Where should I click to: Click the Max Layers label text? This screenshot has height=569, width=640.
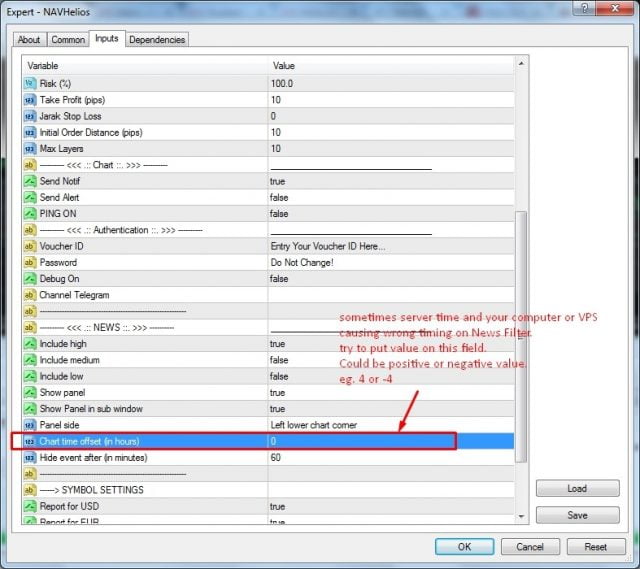coord(61,149)
